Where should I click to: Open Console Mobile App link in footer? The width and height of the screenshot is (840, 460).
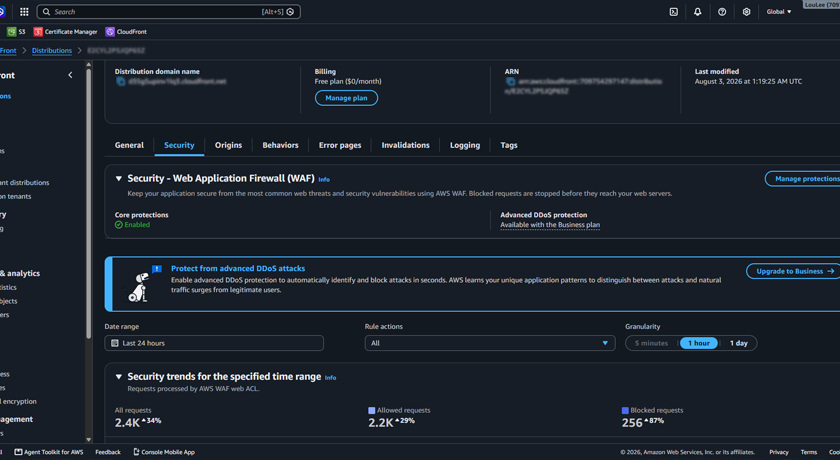[164, 452]
